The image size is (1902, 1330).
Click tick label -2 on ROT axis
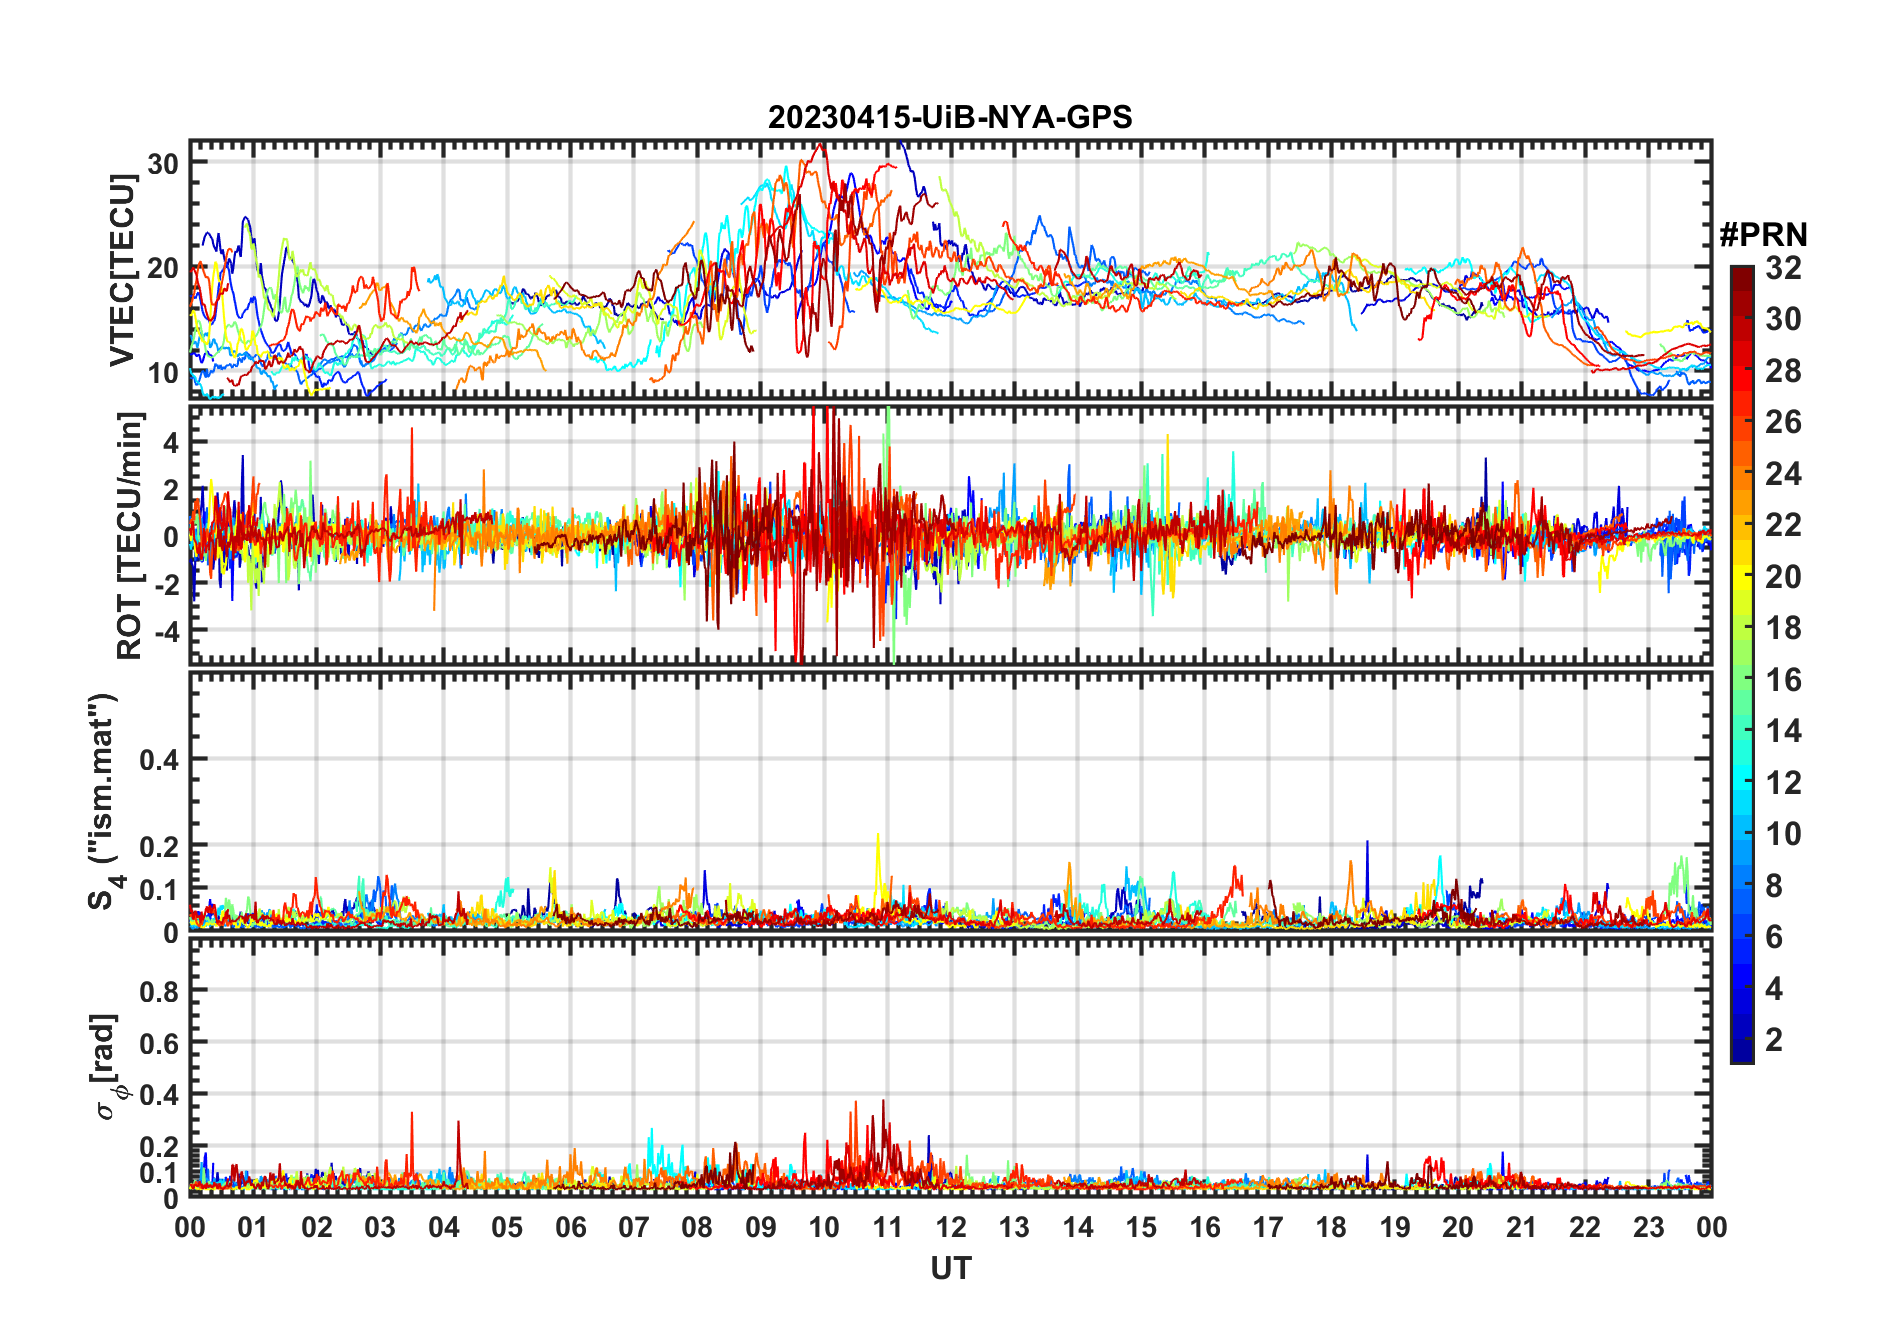pyautogui.click(x=167, y=584)
